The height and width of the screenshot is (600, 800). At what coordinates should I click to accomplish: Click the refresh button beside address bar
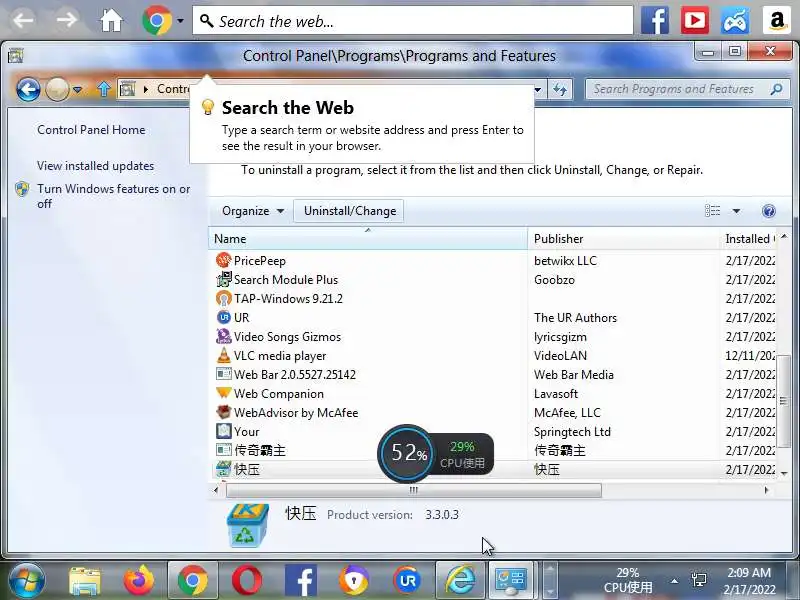[560, 90]
